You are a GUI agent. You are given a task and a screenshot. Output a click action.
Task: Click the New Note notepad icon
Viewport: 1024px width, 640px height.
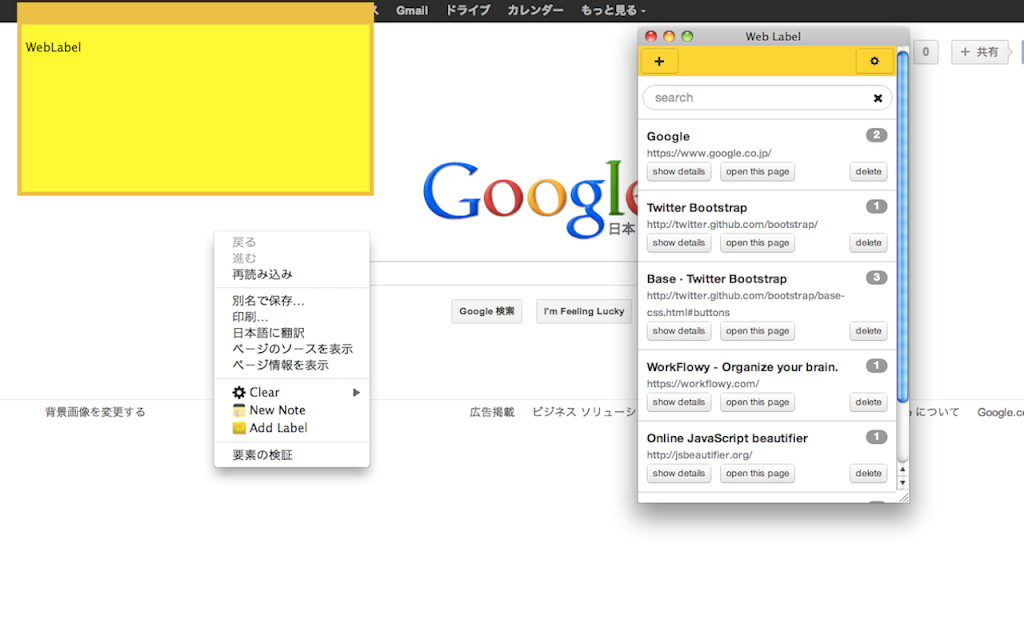(x=239, y=410)
